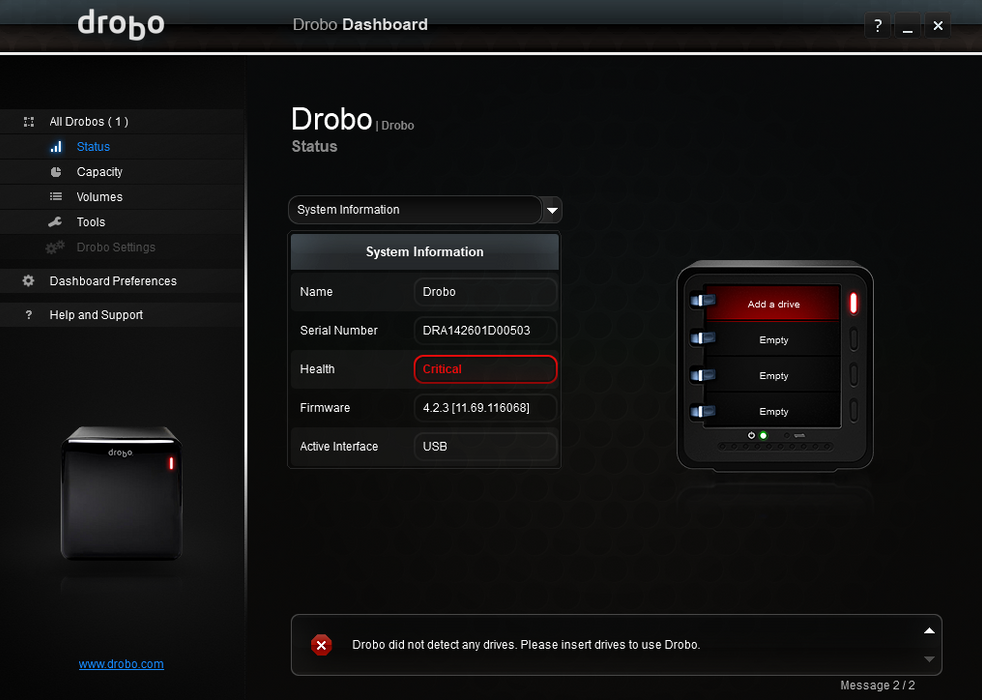Click the down arrow on the message bar

click(929, 660)
